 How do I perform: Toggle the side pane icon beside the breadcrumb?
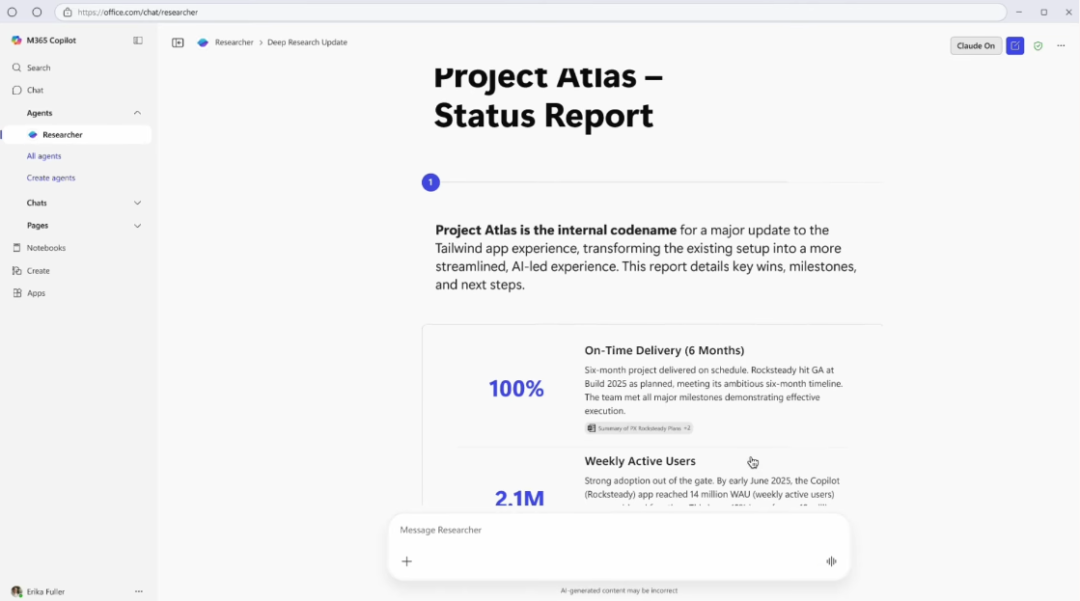tap(178, 43)
